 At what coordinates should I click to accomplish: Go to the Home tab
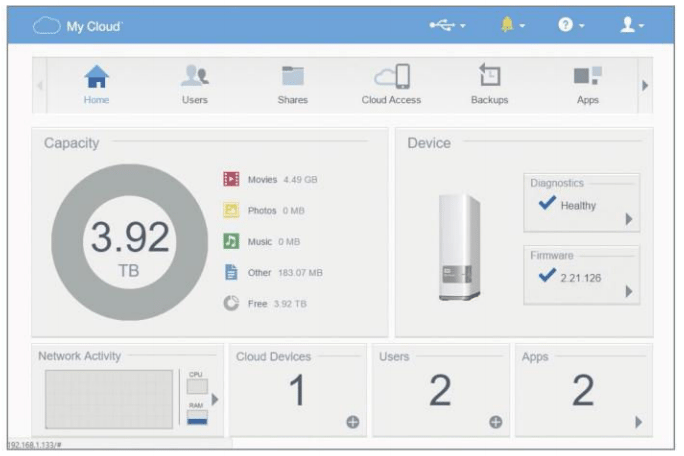(x=96, y=85)
